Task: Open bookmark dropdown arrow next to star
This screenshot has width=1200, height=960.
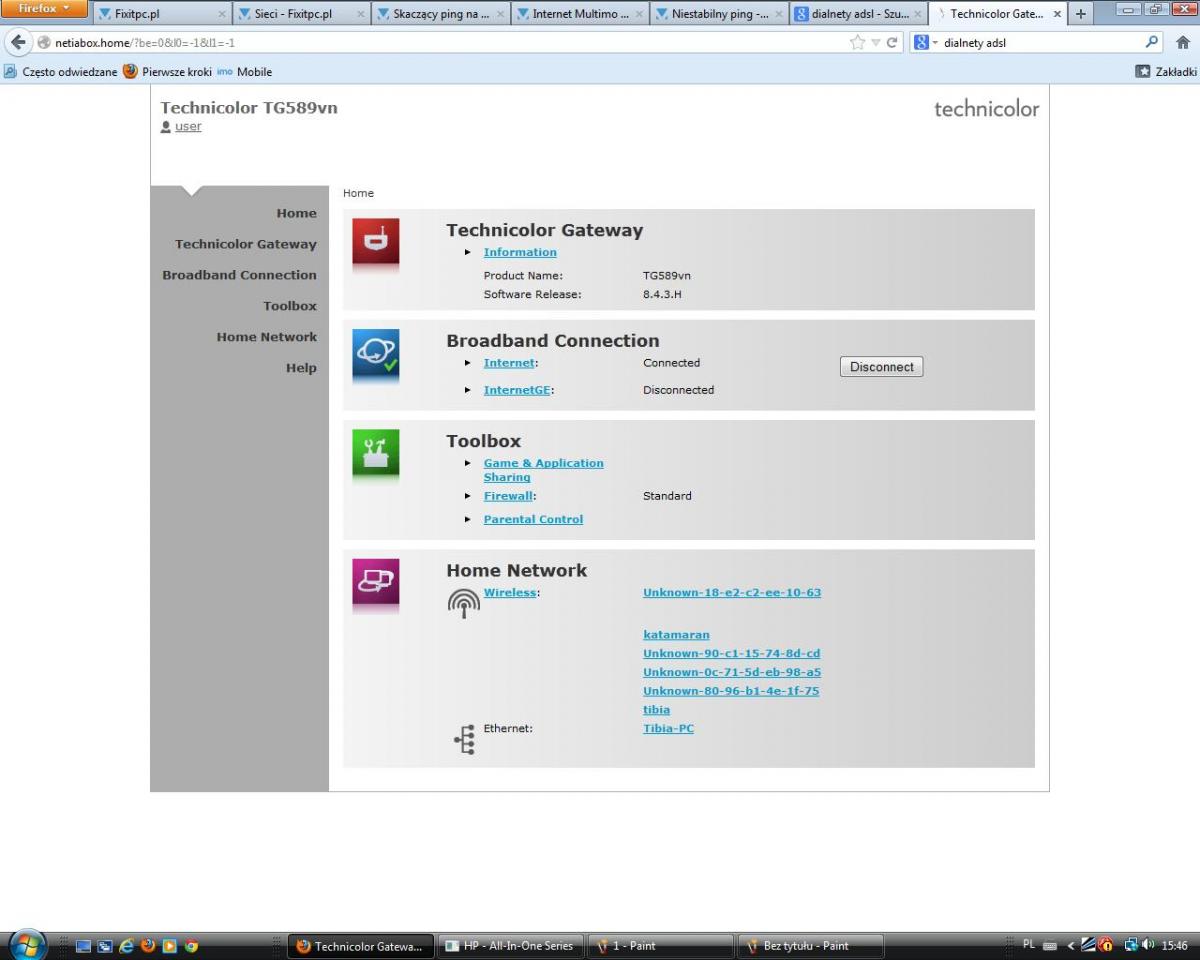Action: (875, 43)
